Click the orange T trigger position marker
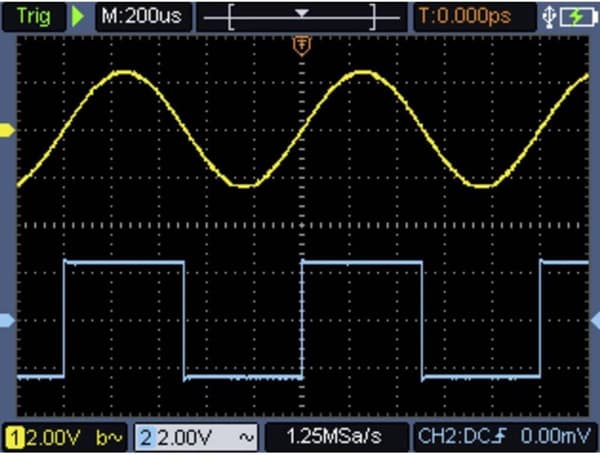This screenshot has width=600, height=455. [302, 46]
